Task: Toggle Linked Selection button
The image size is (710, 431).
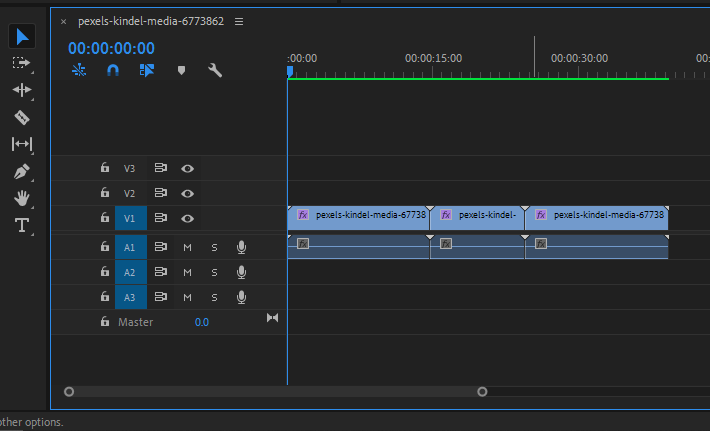Action: point(147,70)
